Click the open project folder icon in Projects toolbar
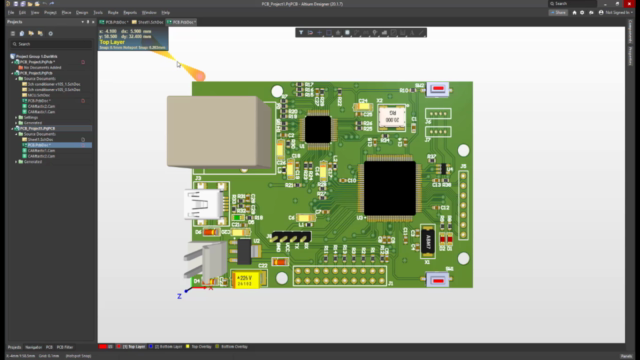640x360 pixels. click(31, 33)
